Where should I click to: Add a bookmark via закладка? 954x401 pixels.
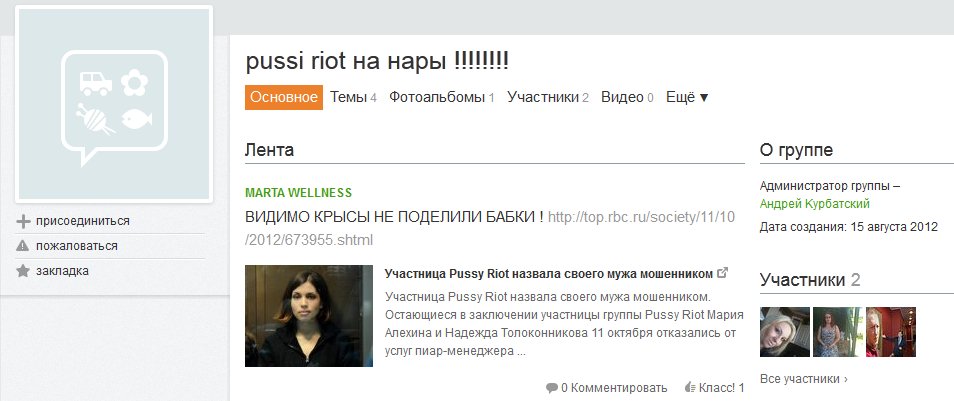coord(62,271)
